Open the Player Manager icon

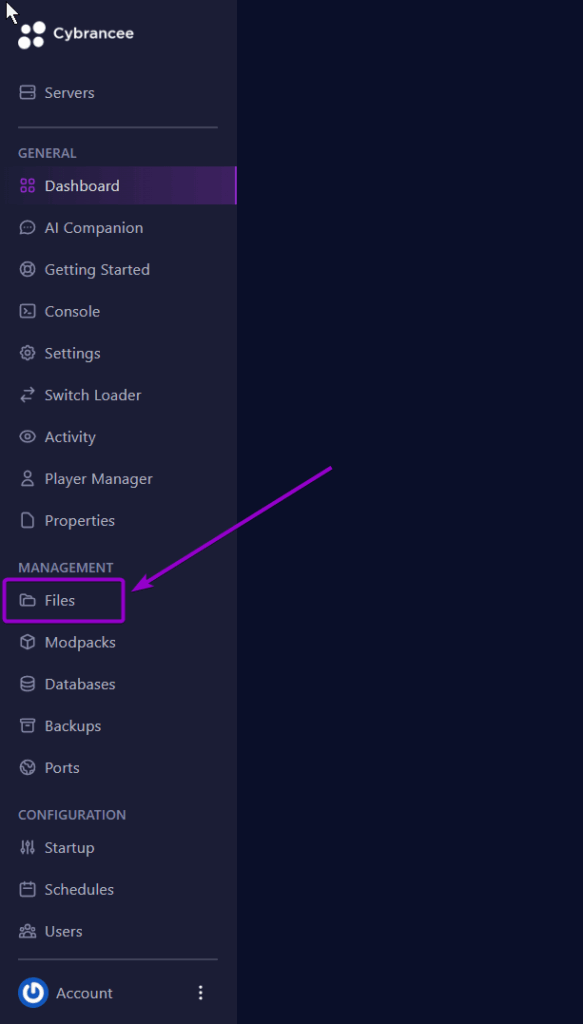27,478
